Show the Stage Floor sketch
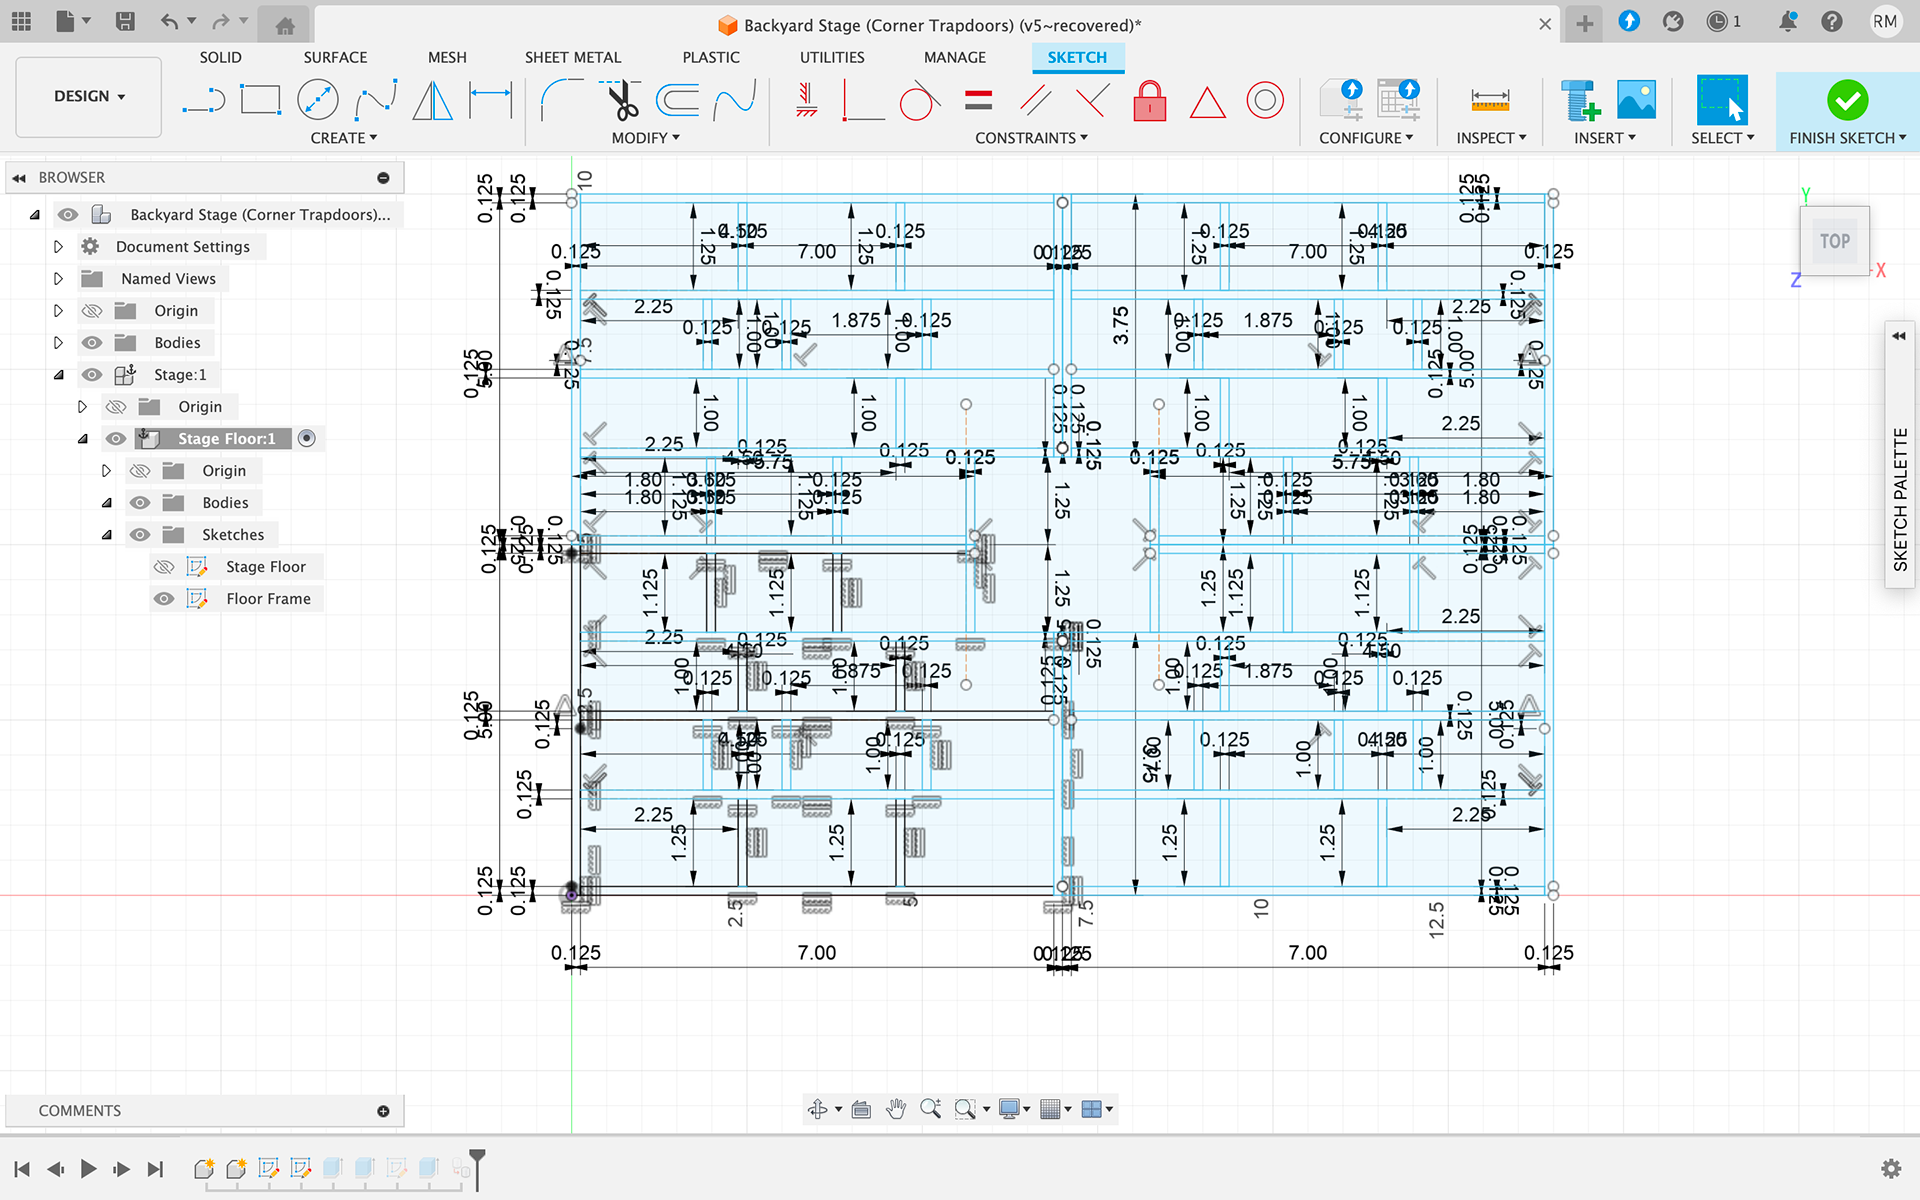Viewport: 1920px width, 1200px height. pos(164,567)
